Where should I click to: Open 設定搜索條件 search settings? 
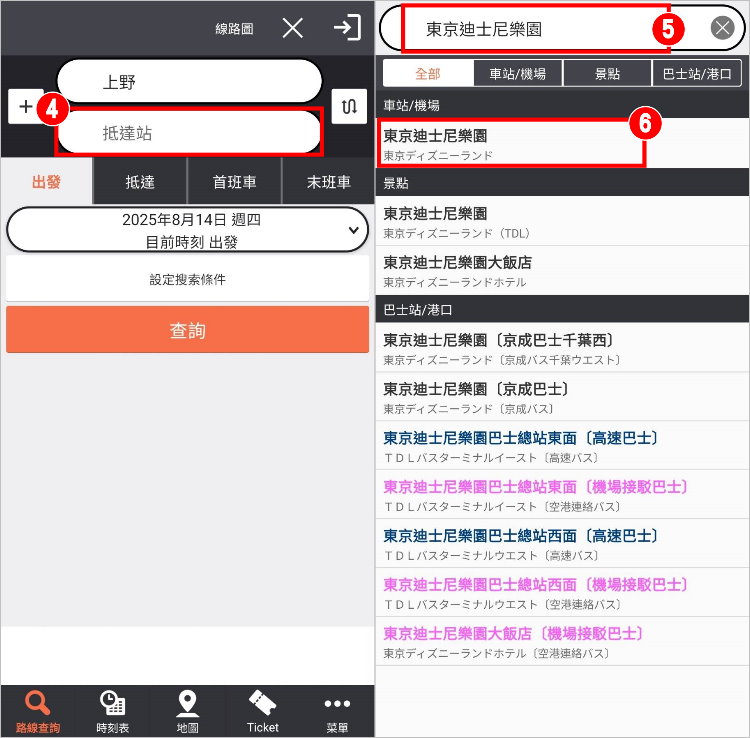pyautogui.click(x=188, y=279)
